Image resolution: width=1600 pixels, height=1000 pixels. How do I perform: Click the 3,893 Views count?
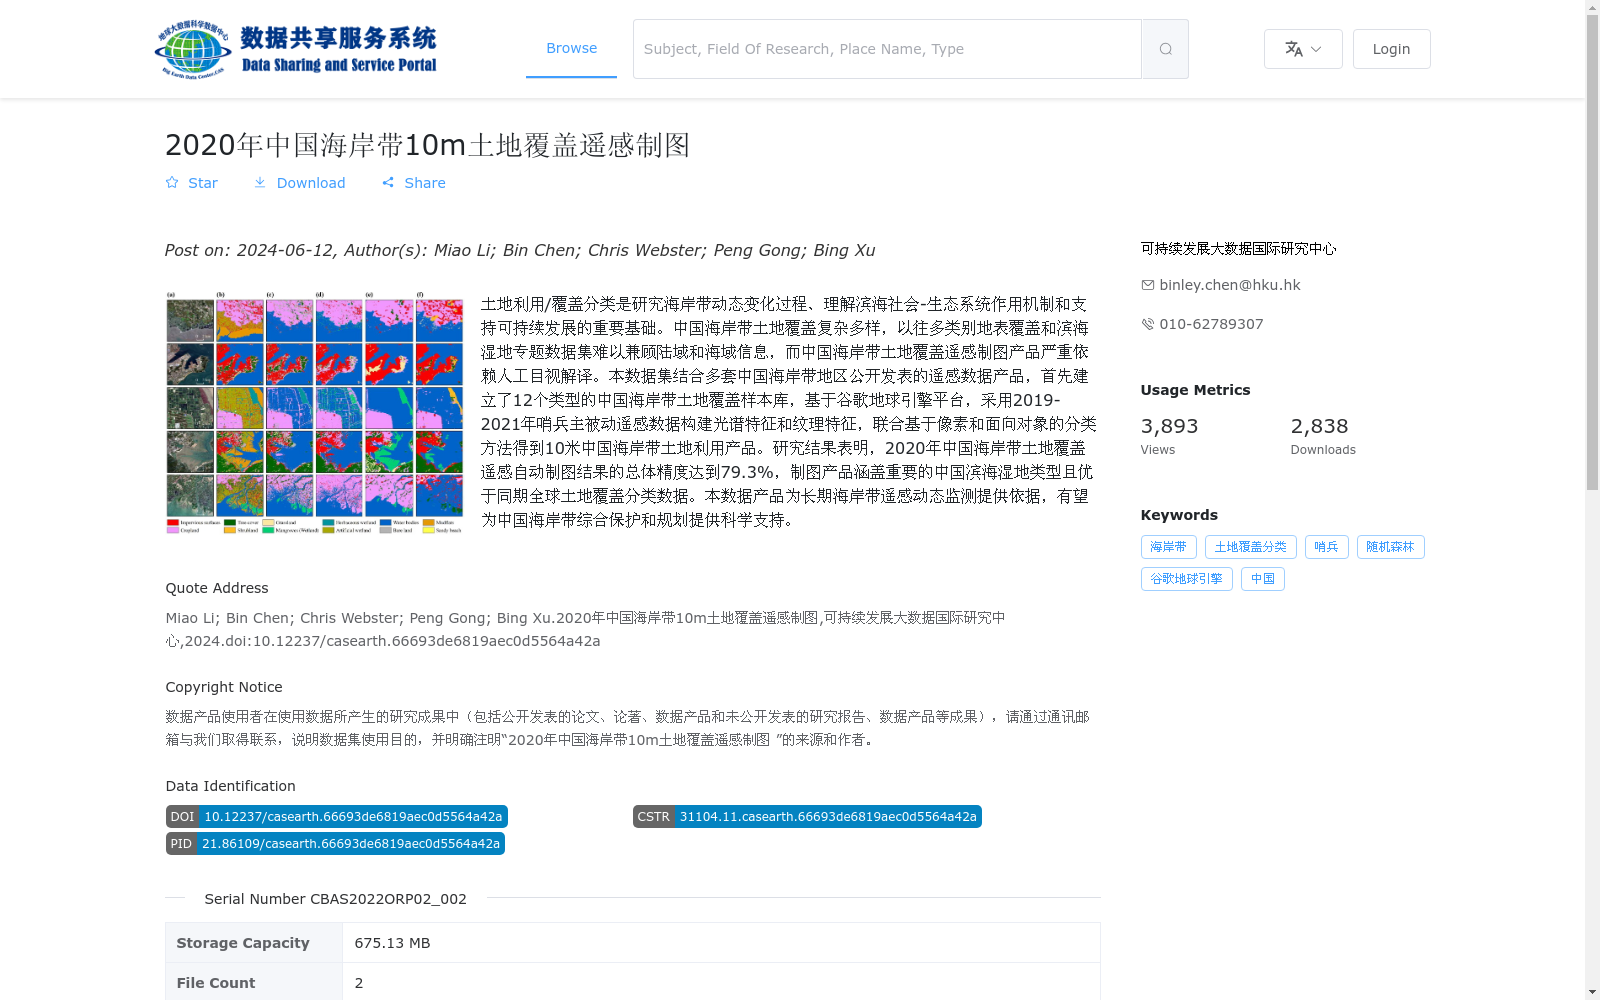coord(1169,426)
